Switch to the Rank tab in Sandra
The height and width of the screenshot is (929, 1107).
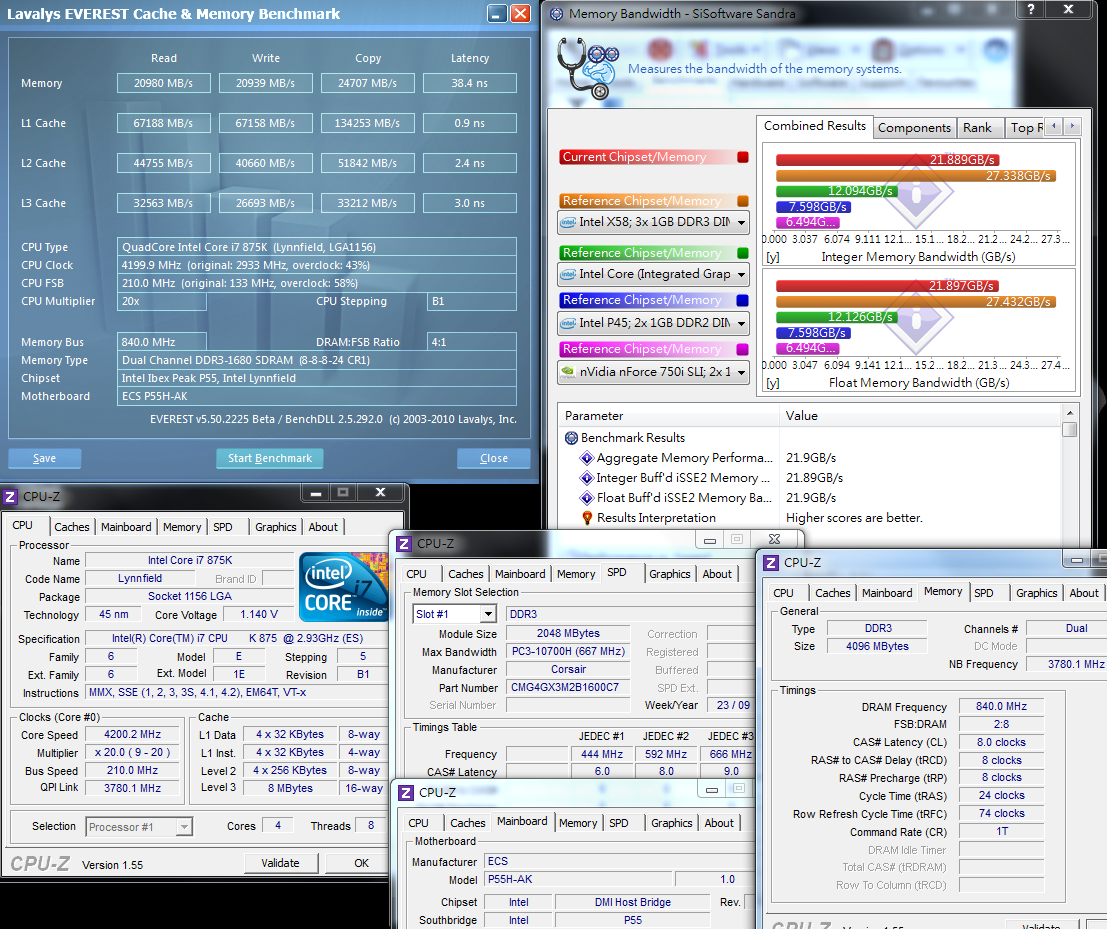tap(977, 128)
